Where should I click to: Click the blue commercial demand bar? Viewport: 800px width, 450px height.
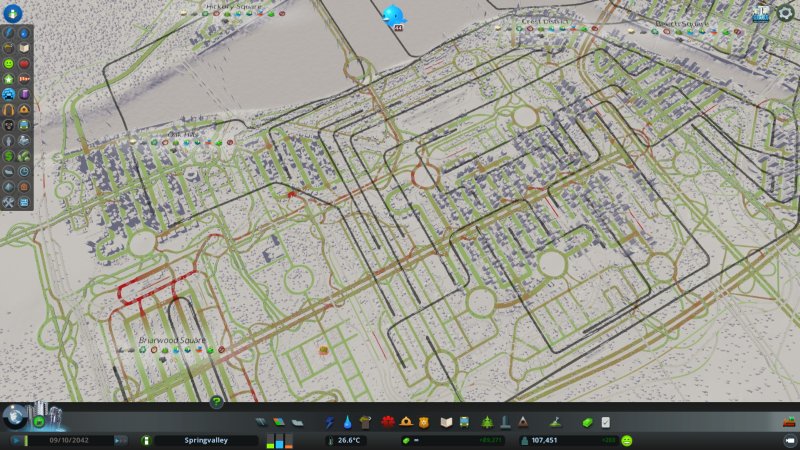(x=280, y=441)
